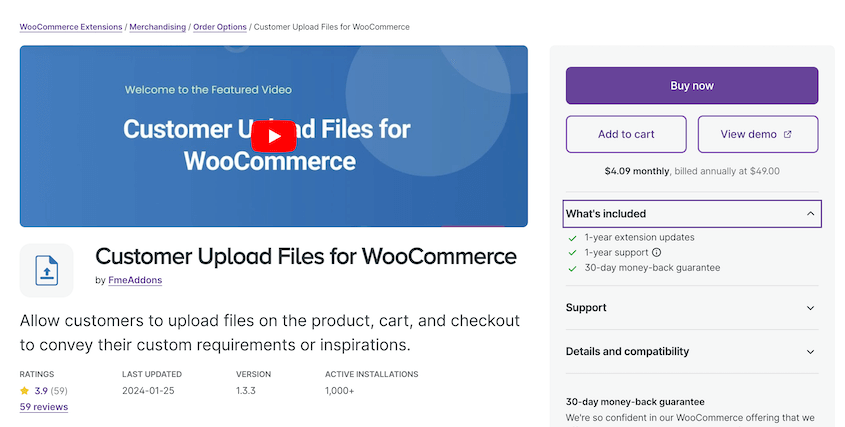
Task: Click the current page breadcrumb text
Action: (331, 27)
